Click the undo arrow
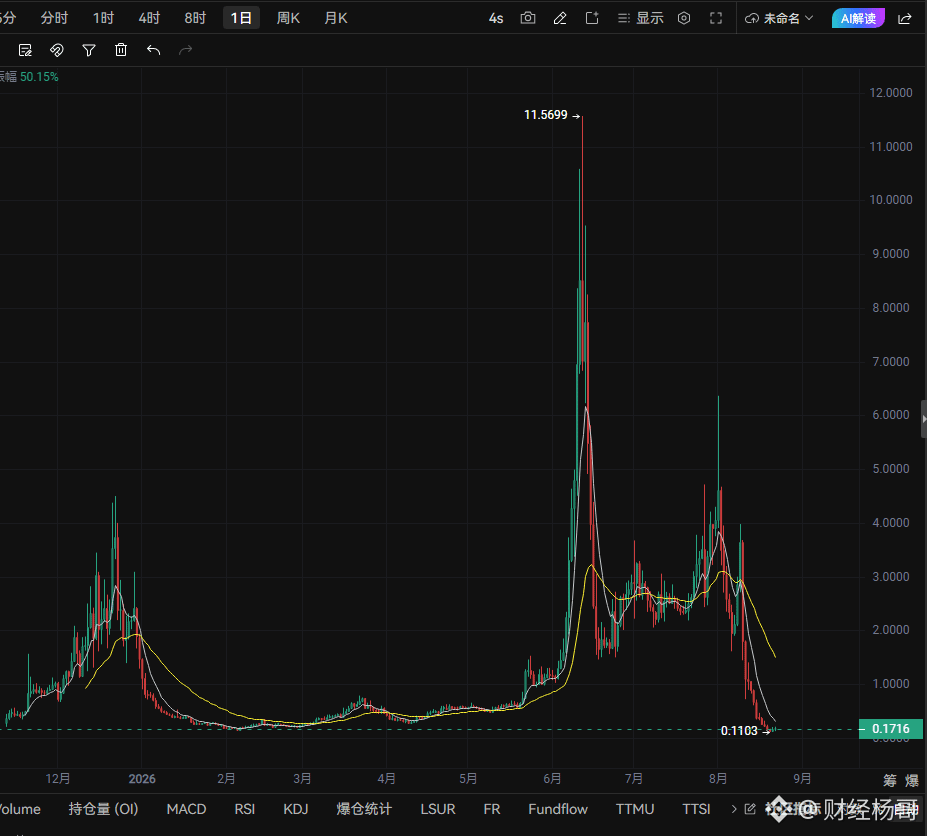This screenshot has width=927, height=836. tap(153, 50)
